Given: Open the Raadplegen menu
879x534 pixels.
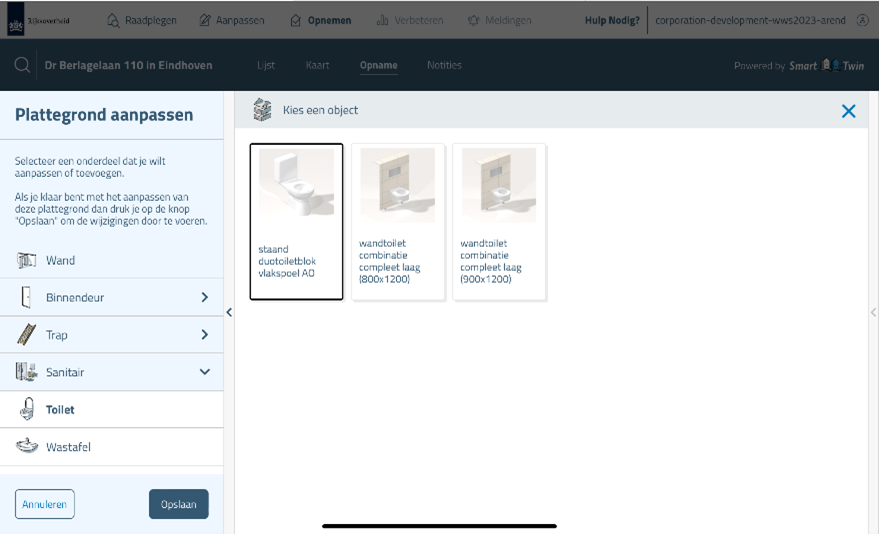Looking at the screenshot, I should click(x=142, y=20).
